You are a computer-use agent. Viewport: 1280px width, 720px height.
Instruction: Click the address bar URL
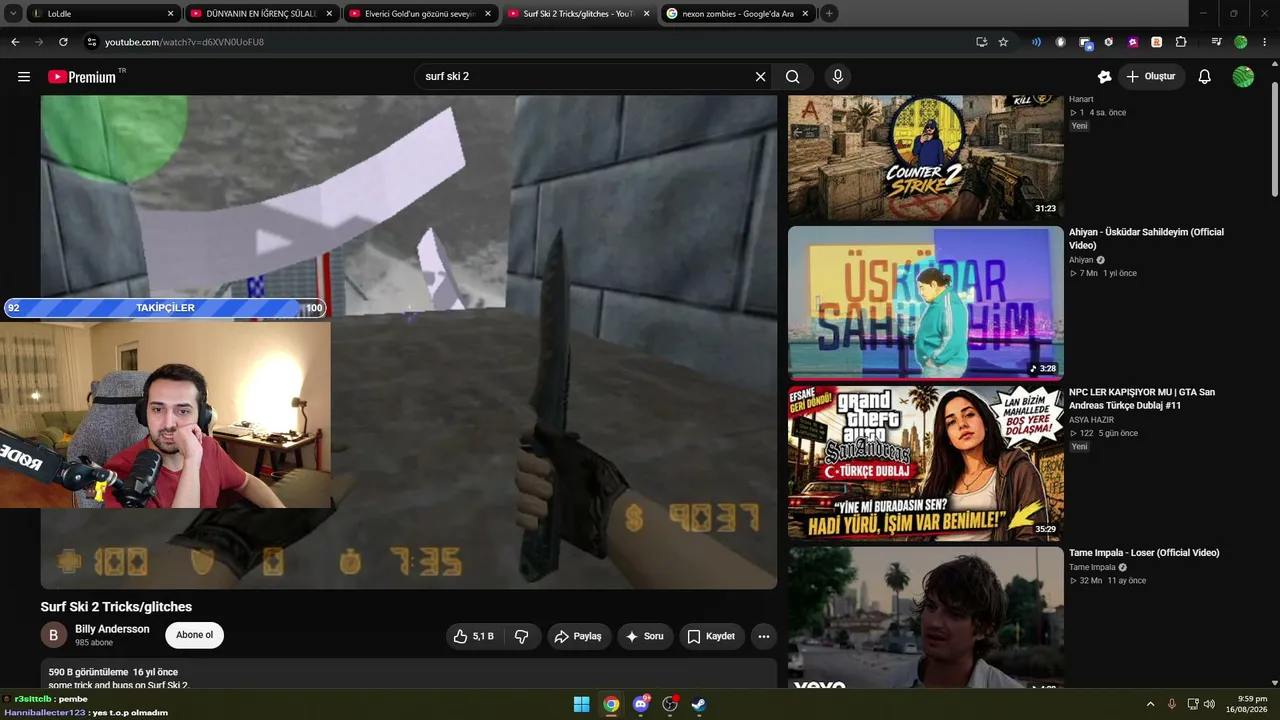coord(185,42)
